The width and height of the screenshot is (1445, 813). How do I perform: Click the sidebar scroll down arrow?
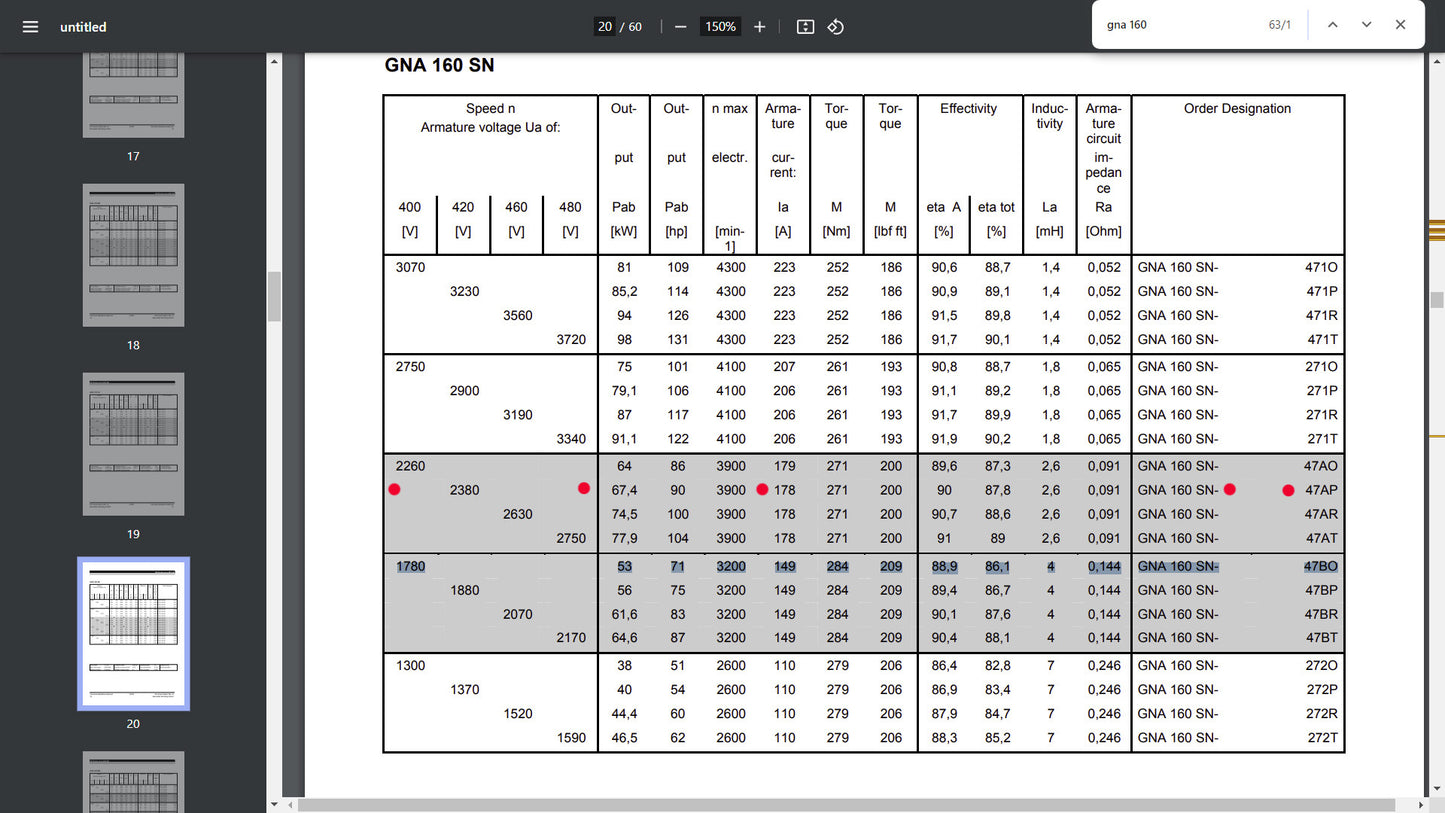274,803
